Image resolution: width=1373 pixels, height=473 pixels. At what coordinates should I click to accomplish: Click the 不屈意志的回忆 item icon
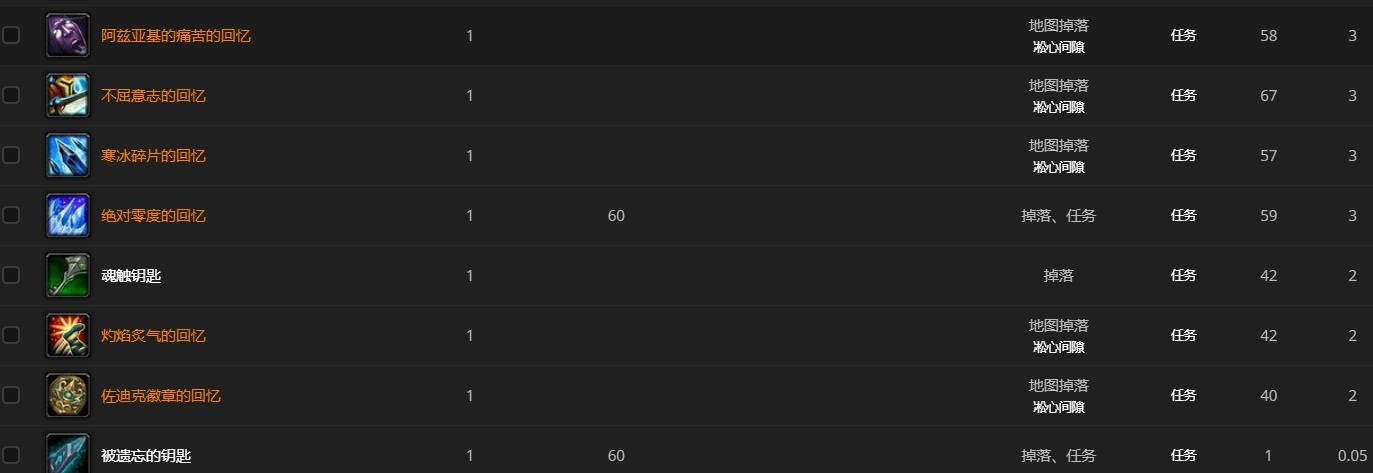pos(68,96)
